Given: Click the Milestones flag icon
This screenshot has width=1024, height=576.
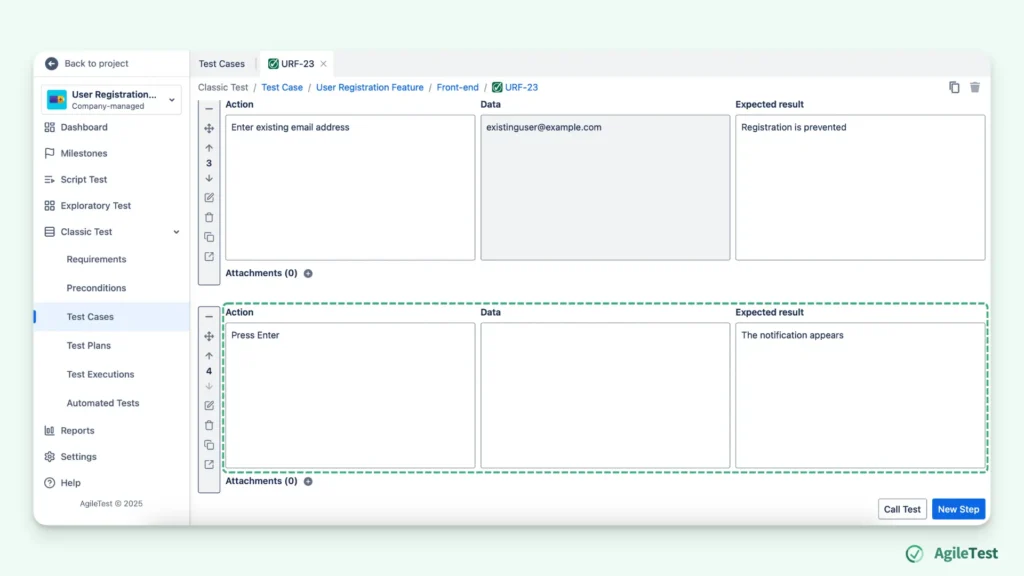Looking at the screenshot, I should tap(50, 153).
